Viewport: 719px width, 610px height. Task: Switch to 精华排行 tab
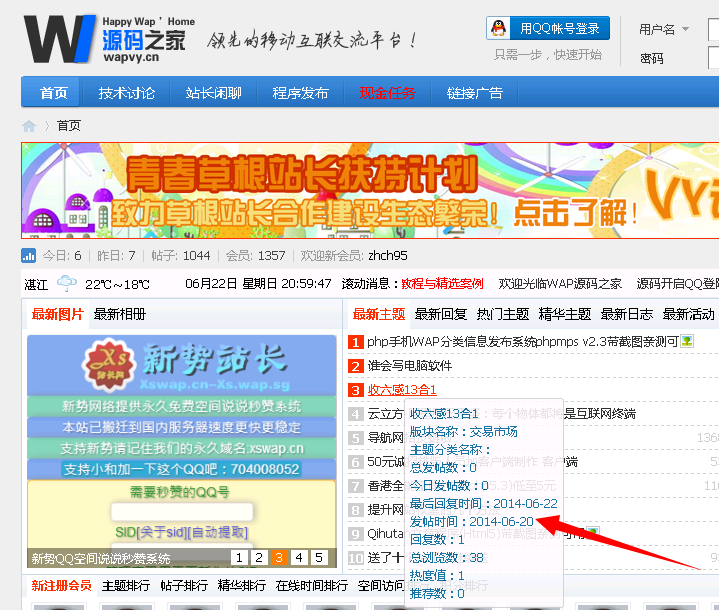click(x=242, y=586)
